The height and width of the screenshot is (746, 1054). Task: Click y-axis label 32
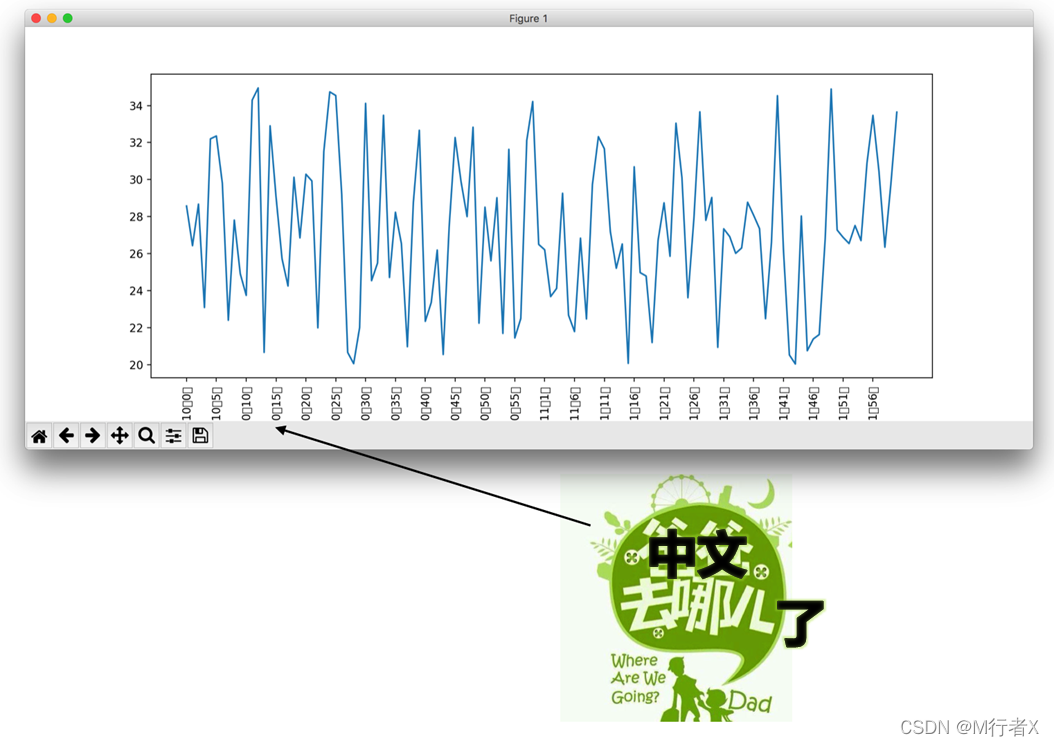point(136,142)
